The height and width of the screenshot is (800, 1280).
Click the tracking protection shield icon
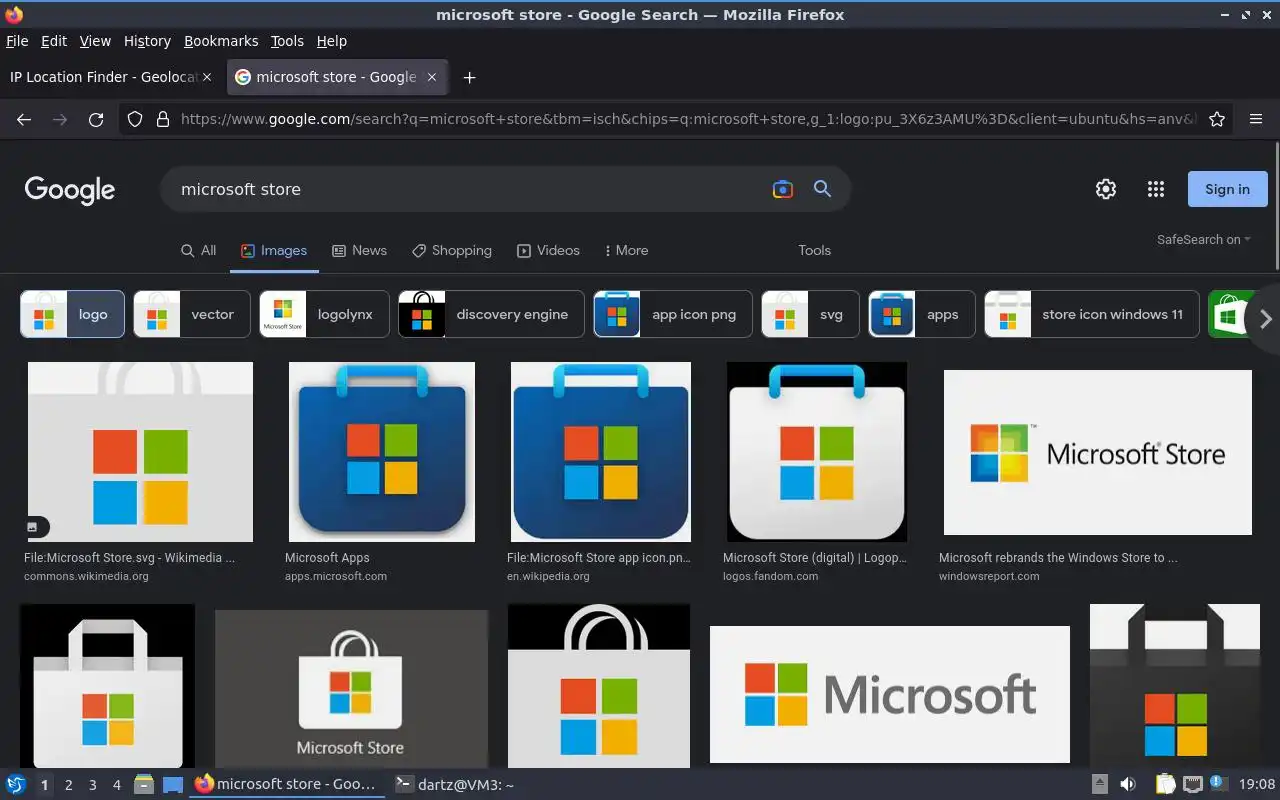pyautogui.click(x=135, y=119)
